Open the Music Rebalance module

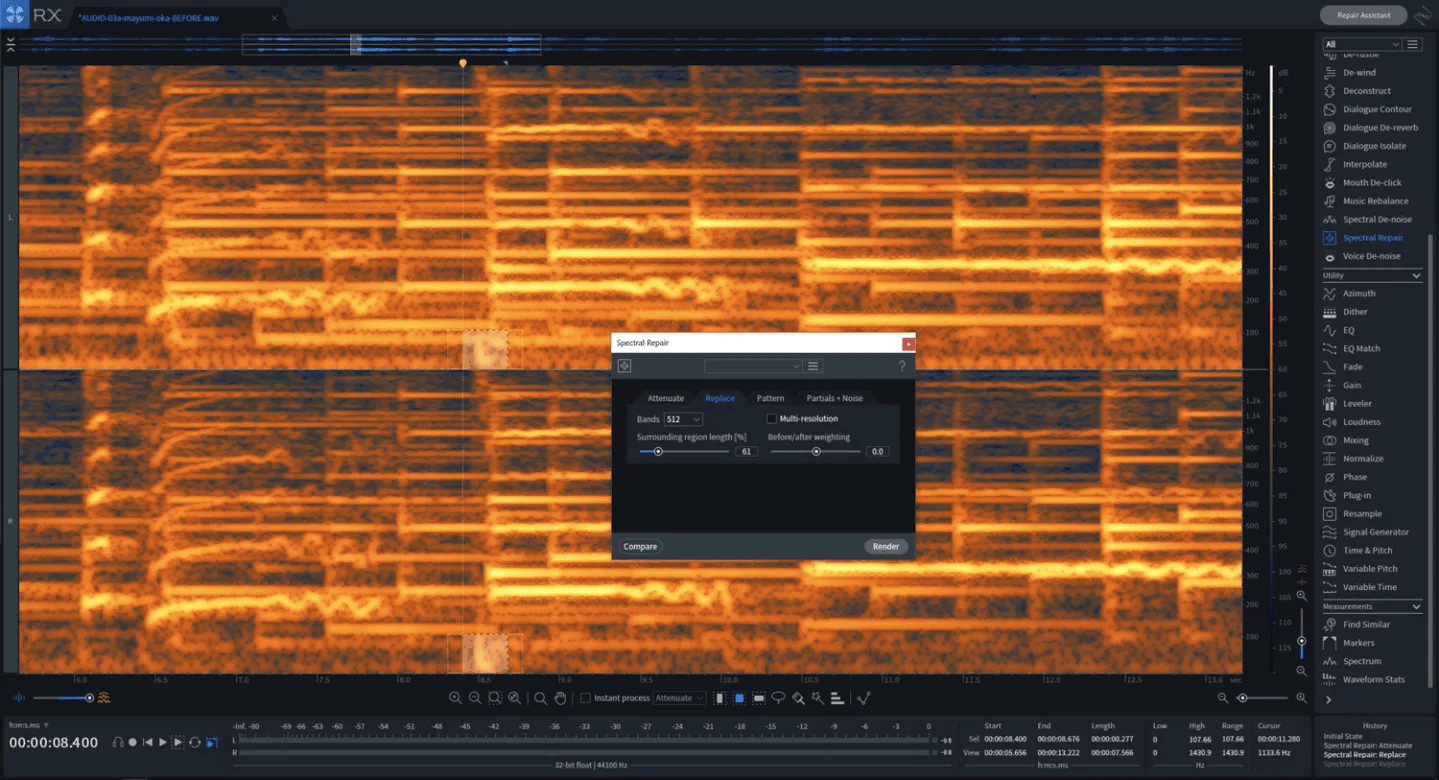(x=1375, y=201)
